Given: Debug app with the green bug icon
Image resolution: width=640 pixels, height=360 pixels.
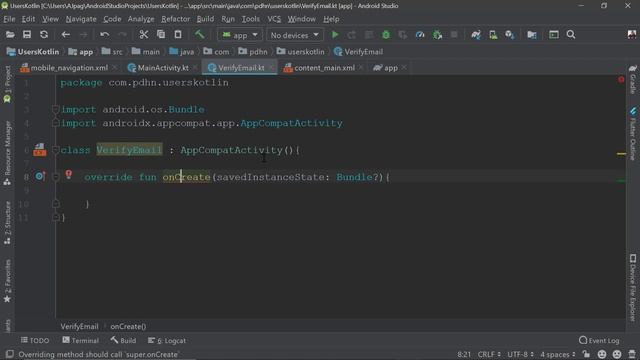Looking at the screenshot, I should click(386, 35).
